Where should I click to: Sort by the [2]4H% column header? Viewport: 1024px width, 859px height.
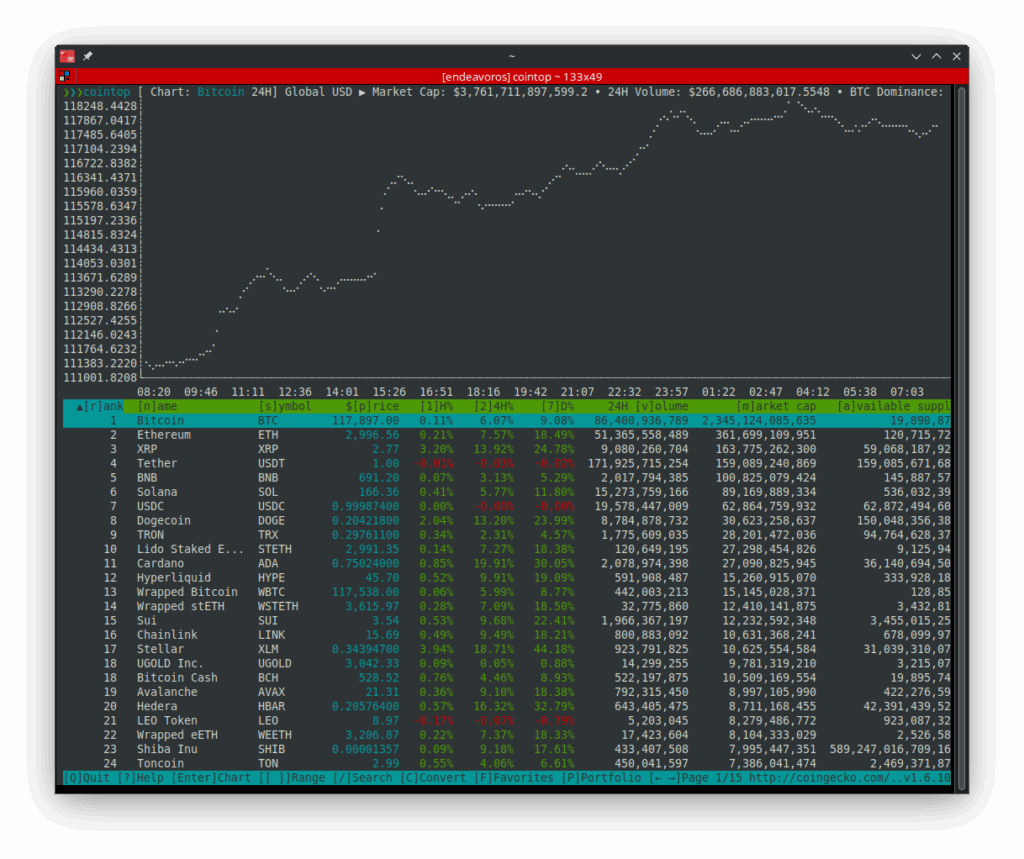494,406
